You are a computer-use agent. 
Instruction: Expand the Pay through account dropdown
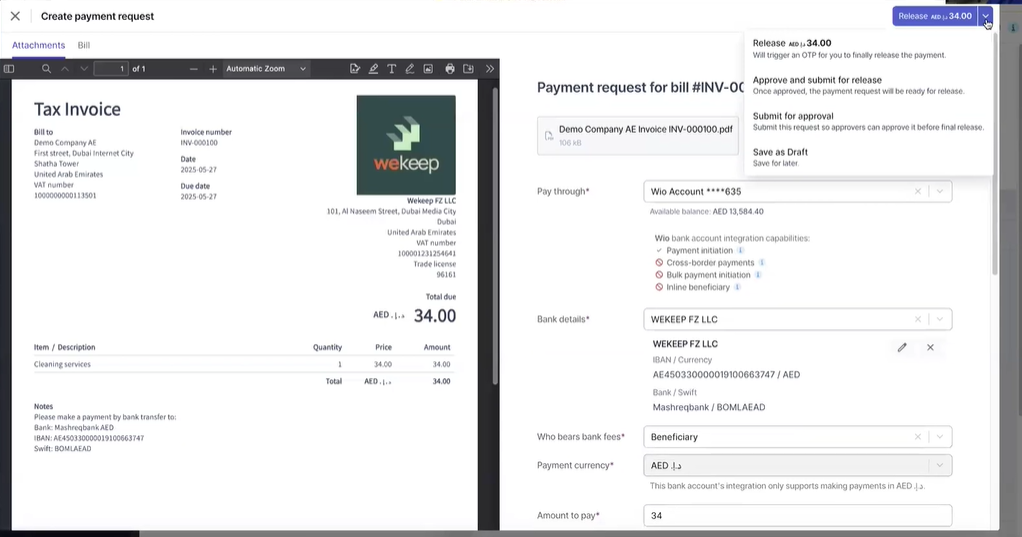point(939,191)
